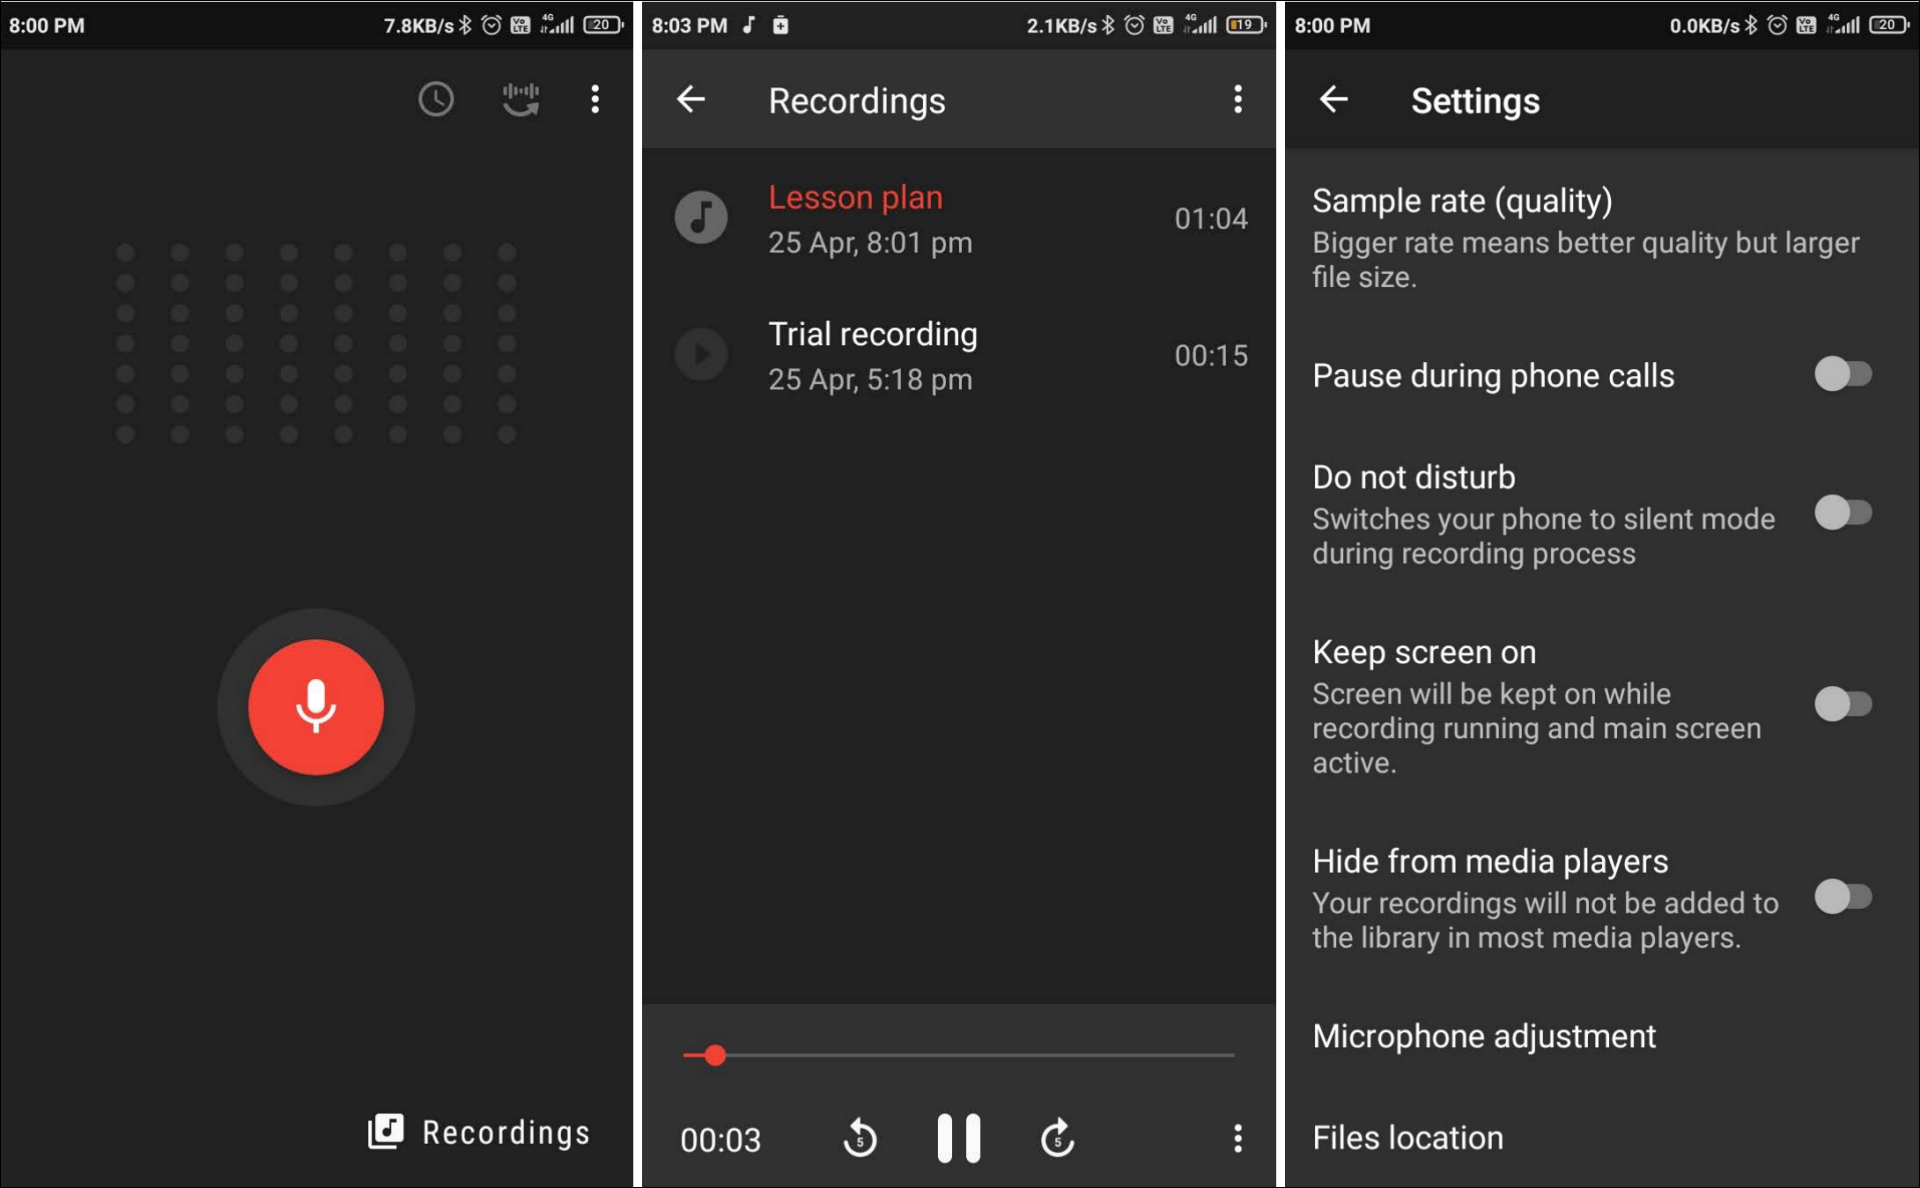Open Recordings screen three-dot menu
This screenshot has height=1188, width=1920.
[1237, 99]
